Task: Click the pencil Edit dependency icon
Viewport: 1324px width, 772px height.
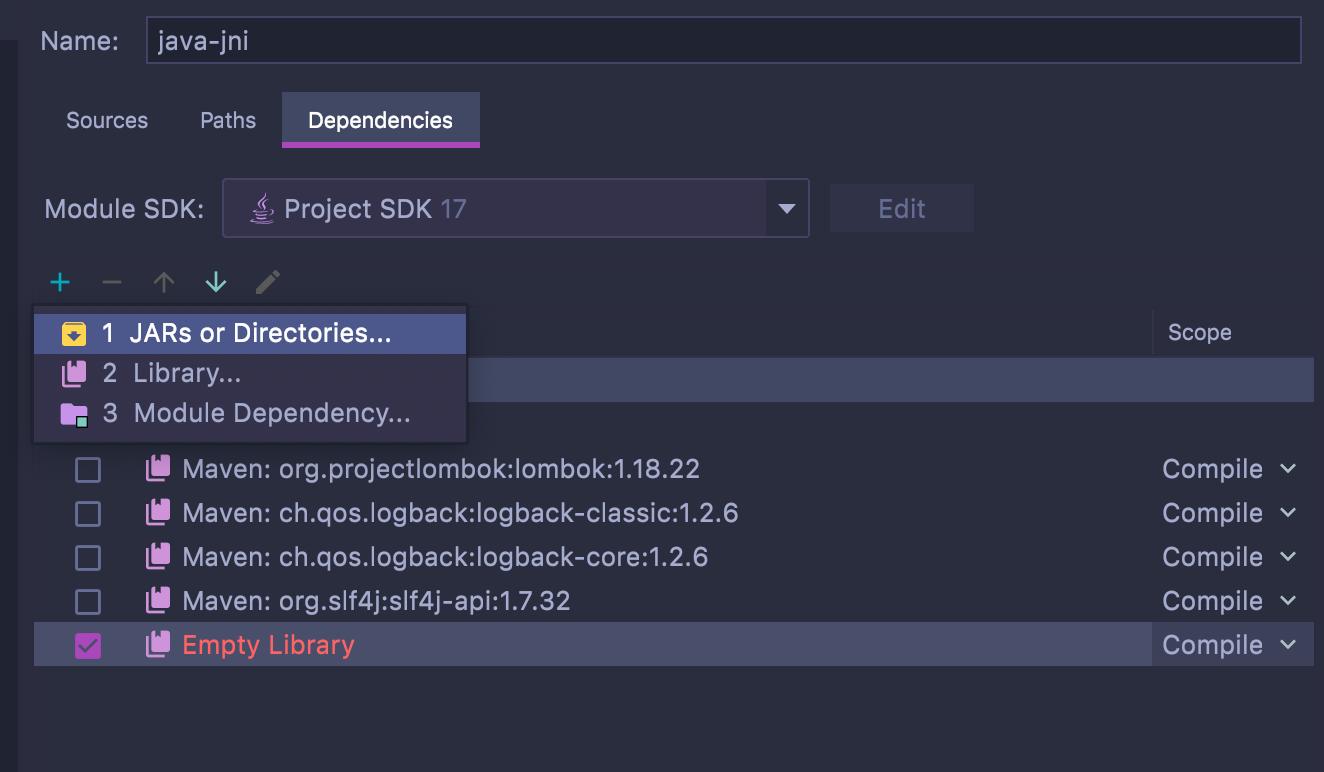Action: (x=267, y=283)
